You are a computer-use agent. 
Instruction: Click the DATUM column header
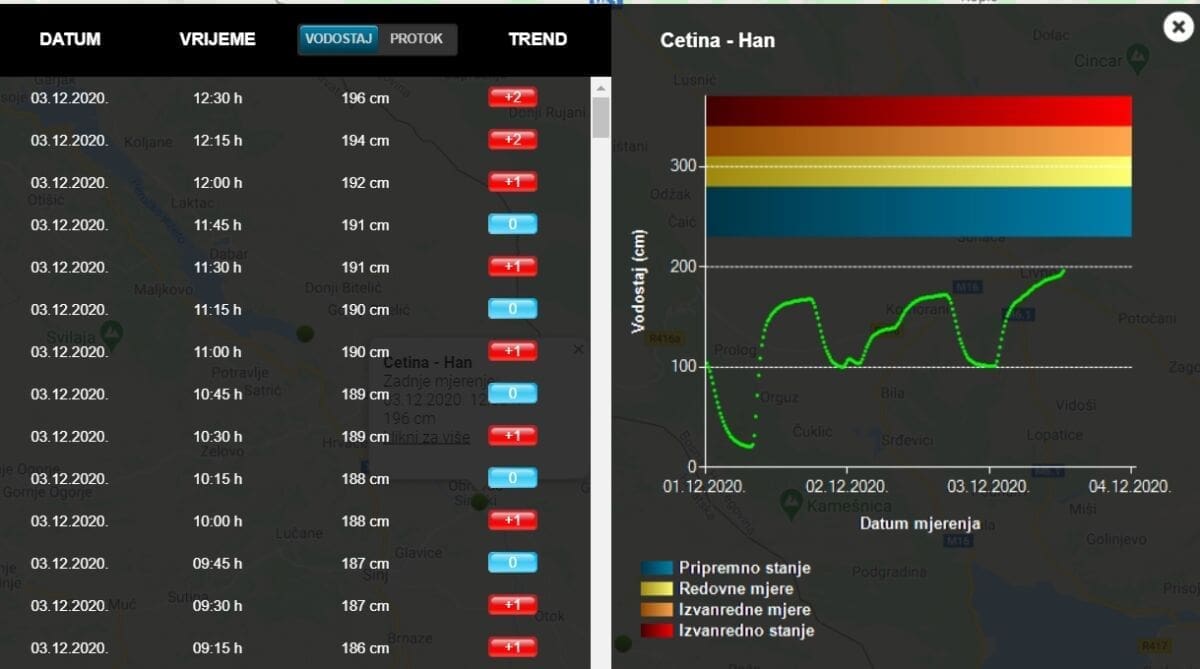[x=70, y=39]
